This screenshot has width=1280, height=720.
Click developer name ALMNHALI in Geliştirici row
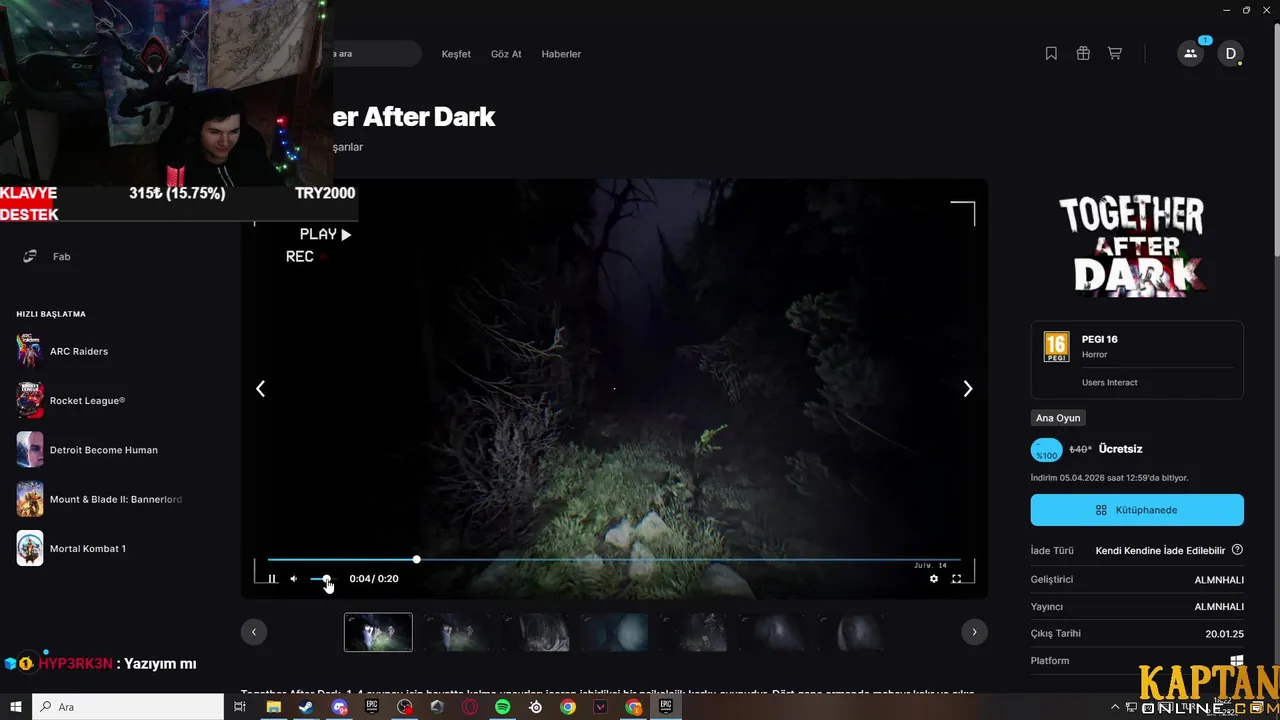coord(1219,580)
